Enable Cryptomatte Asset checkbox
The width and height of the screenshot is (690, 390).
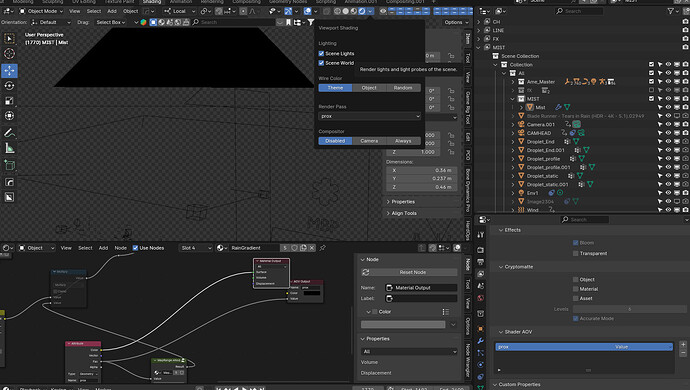[576, 298]
